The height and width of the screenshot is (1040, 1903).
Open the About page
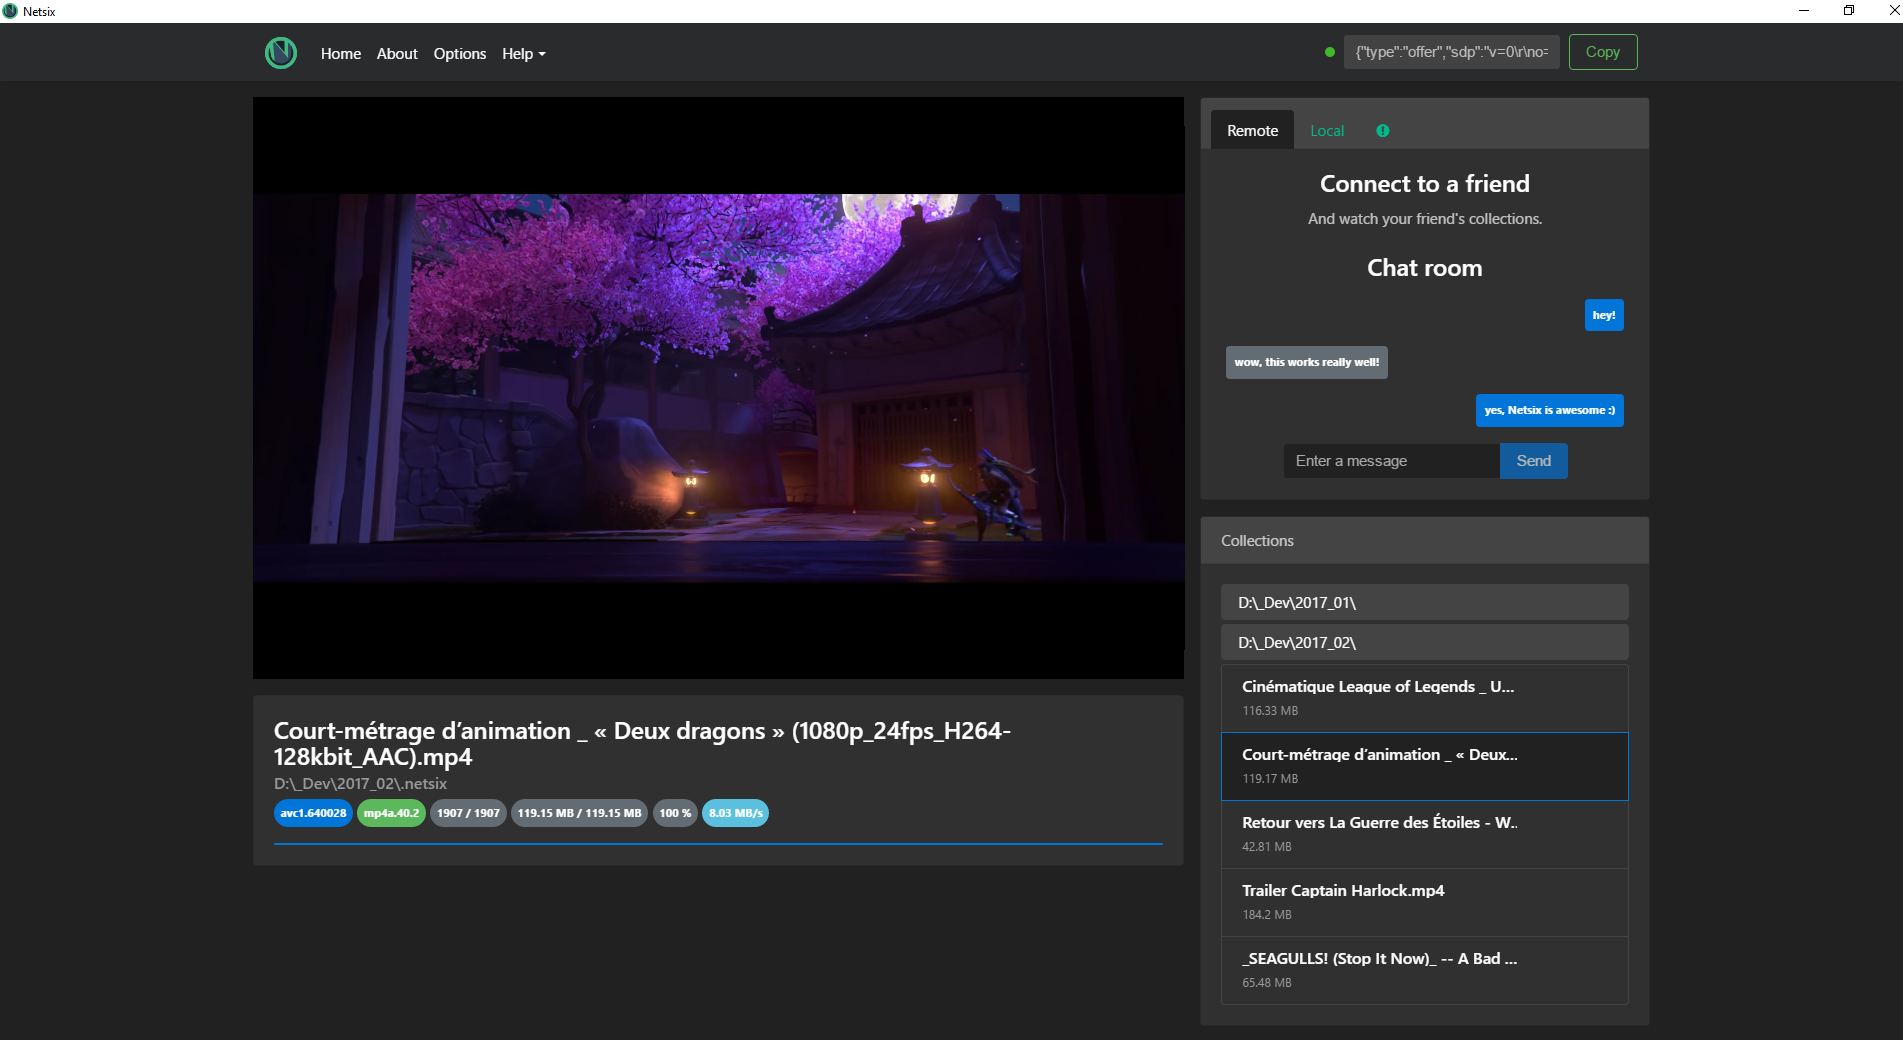tap(397, 54)
